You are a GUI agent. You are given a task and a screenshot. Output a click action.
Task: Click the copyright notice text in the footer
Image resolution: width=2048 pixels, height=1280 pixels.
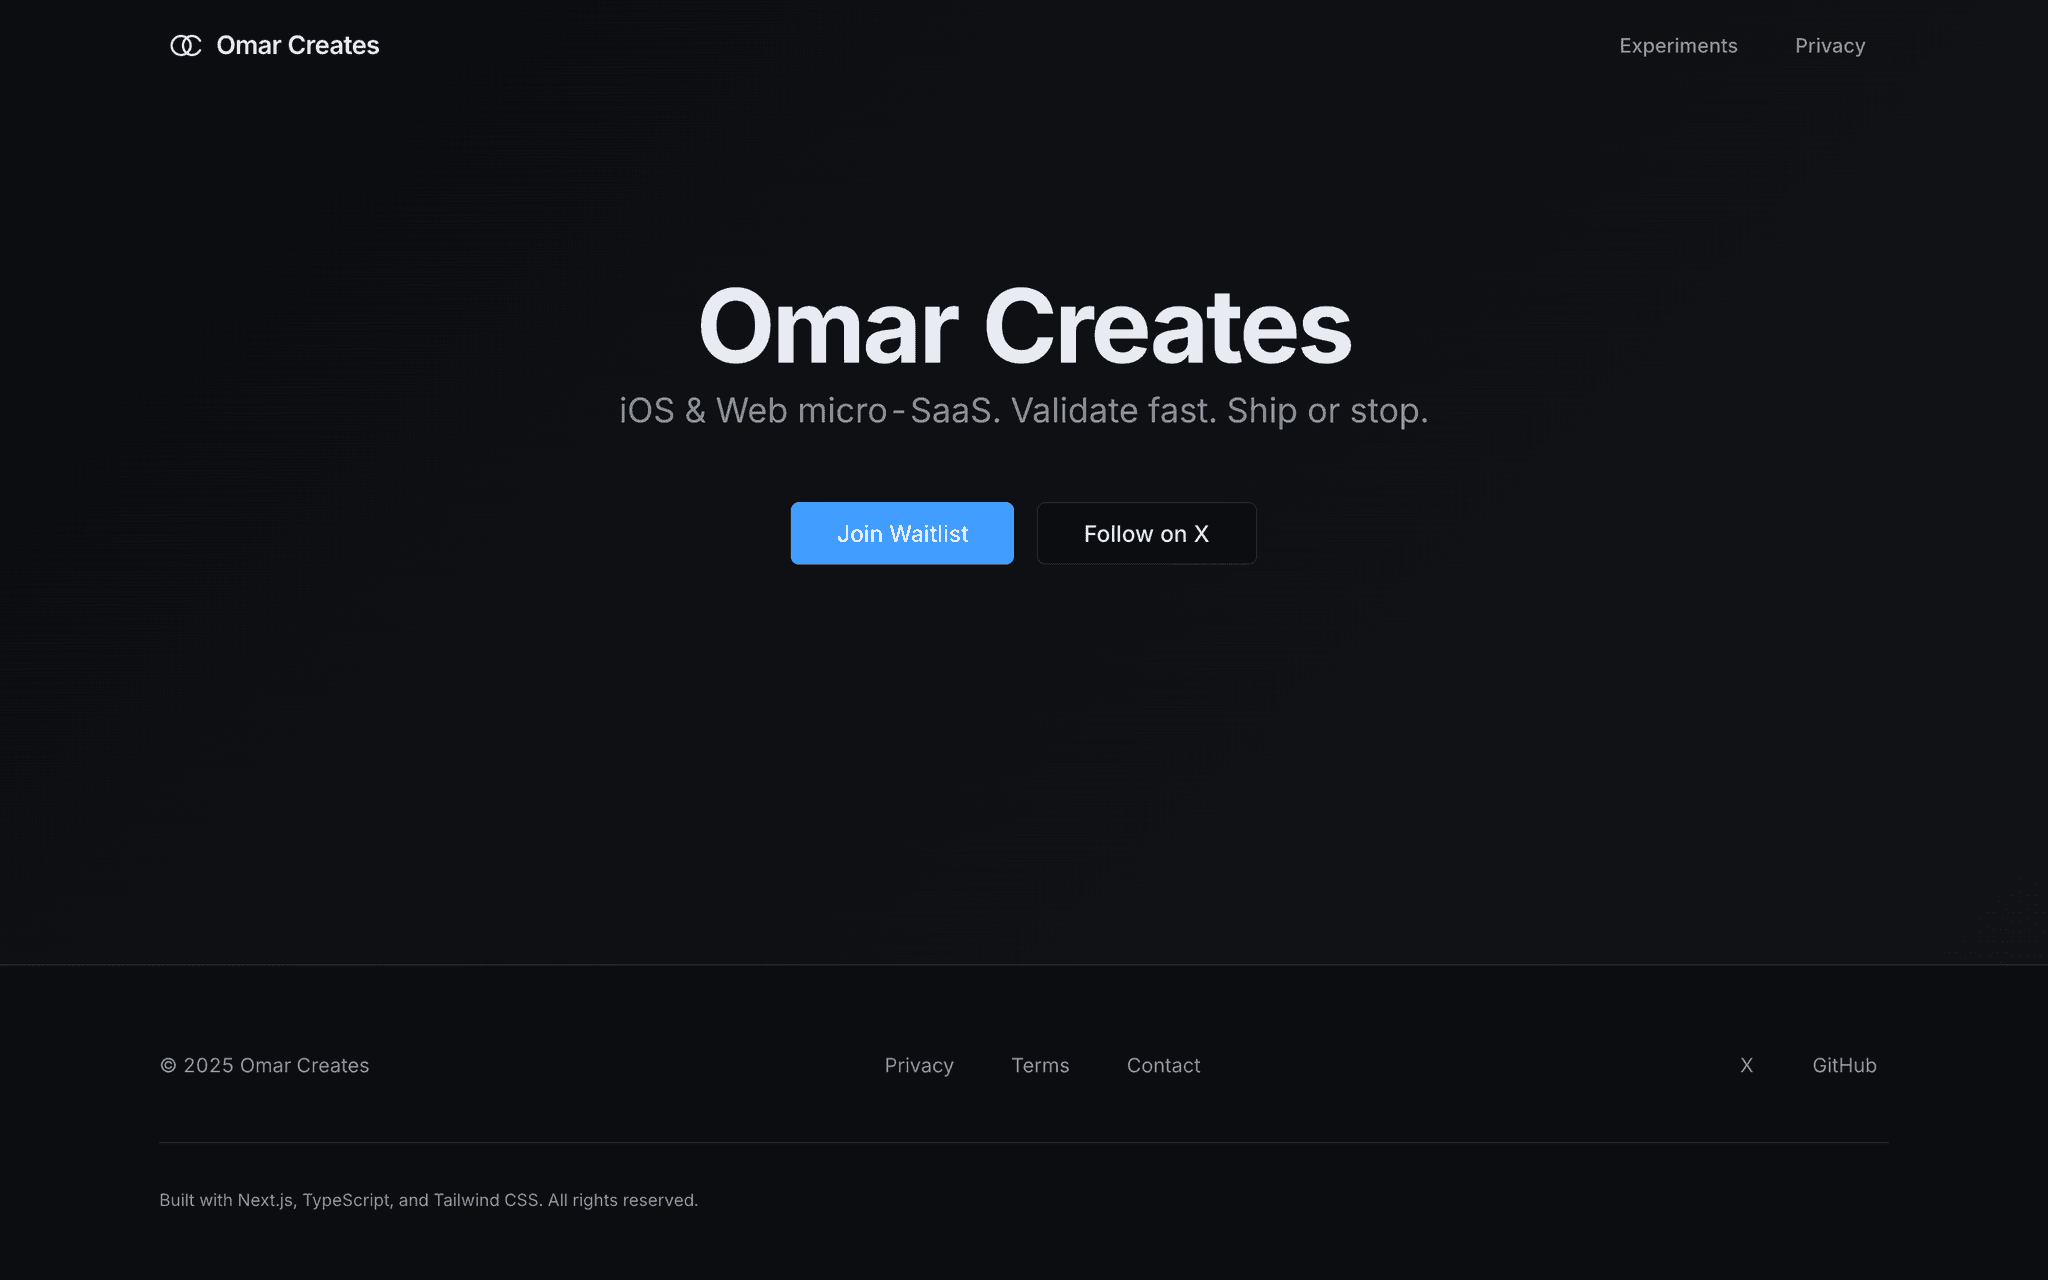265,1065
